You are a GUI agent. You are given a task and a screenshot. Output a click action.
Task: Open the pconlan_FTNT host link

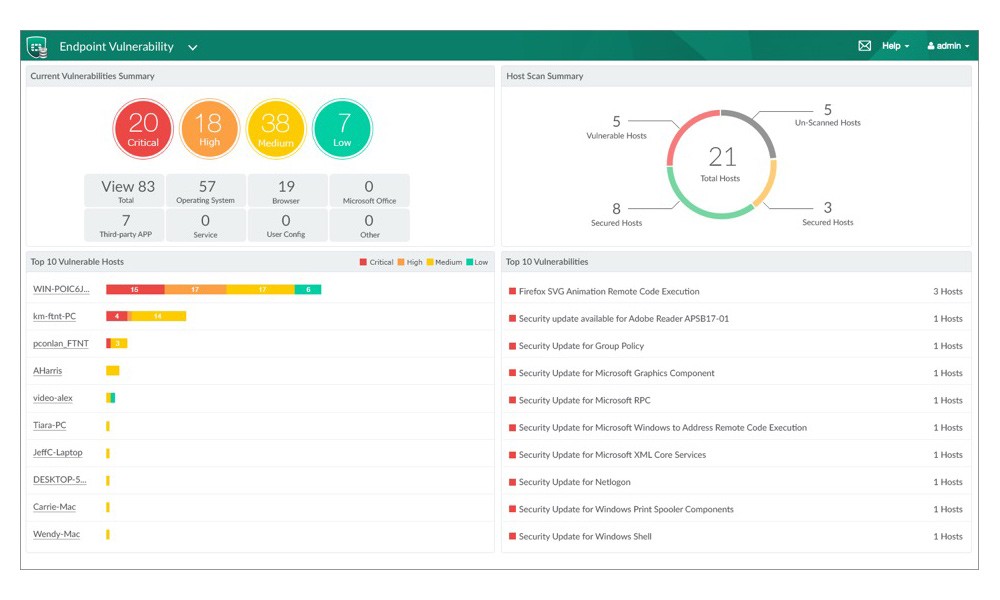pyautogui.click(x=61, y=344)
